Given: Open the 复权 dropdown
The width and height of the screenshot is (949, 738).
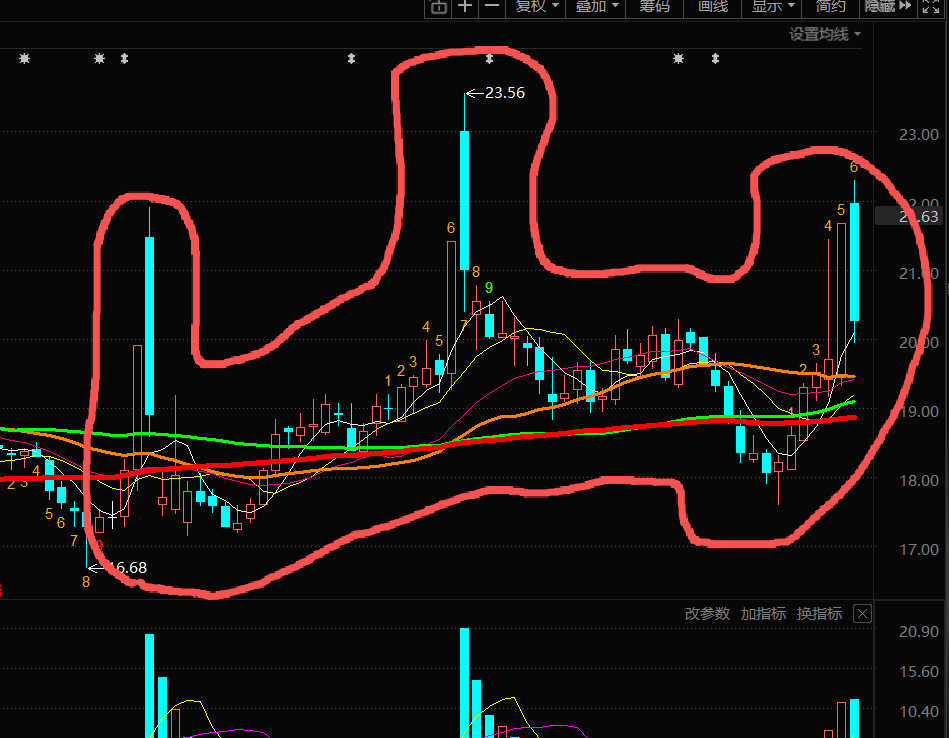Looking at the screenshot, I should pyautogui.click(x=536, y=7).
